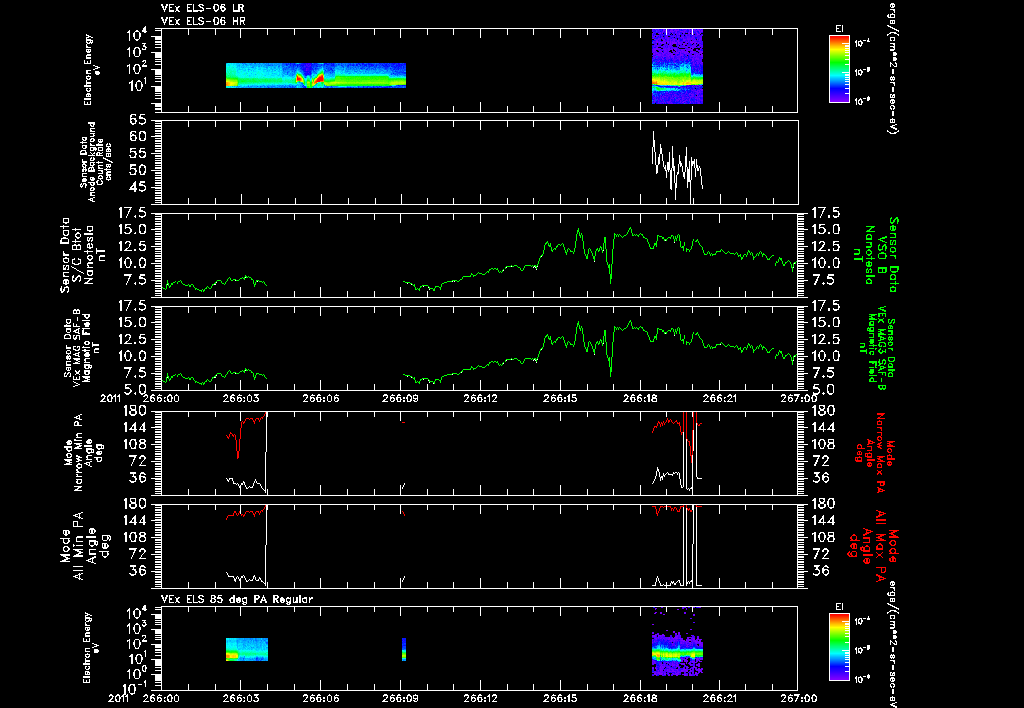Click the red All Max PA Angle label
Screen dimensions: 1024x708
click(x=874, y=545)
